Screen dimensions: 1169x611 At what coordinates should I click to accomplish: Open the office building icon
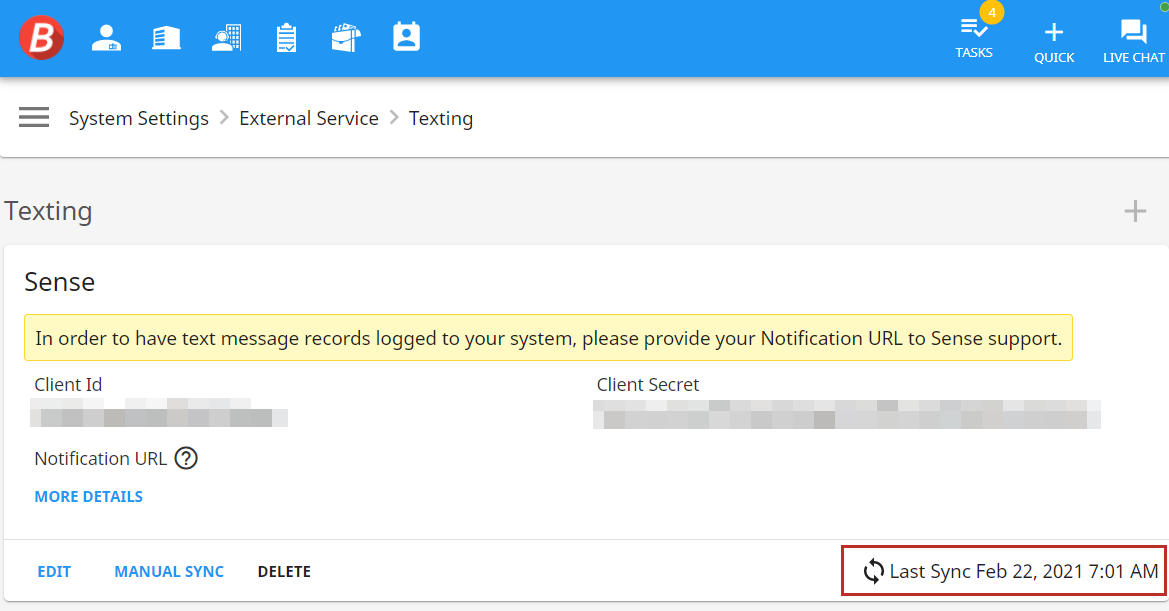(166, 38)
